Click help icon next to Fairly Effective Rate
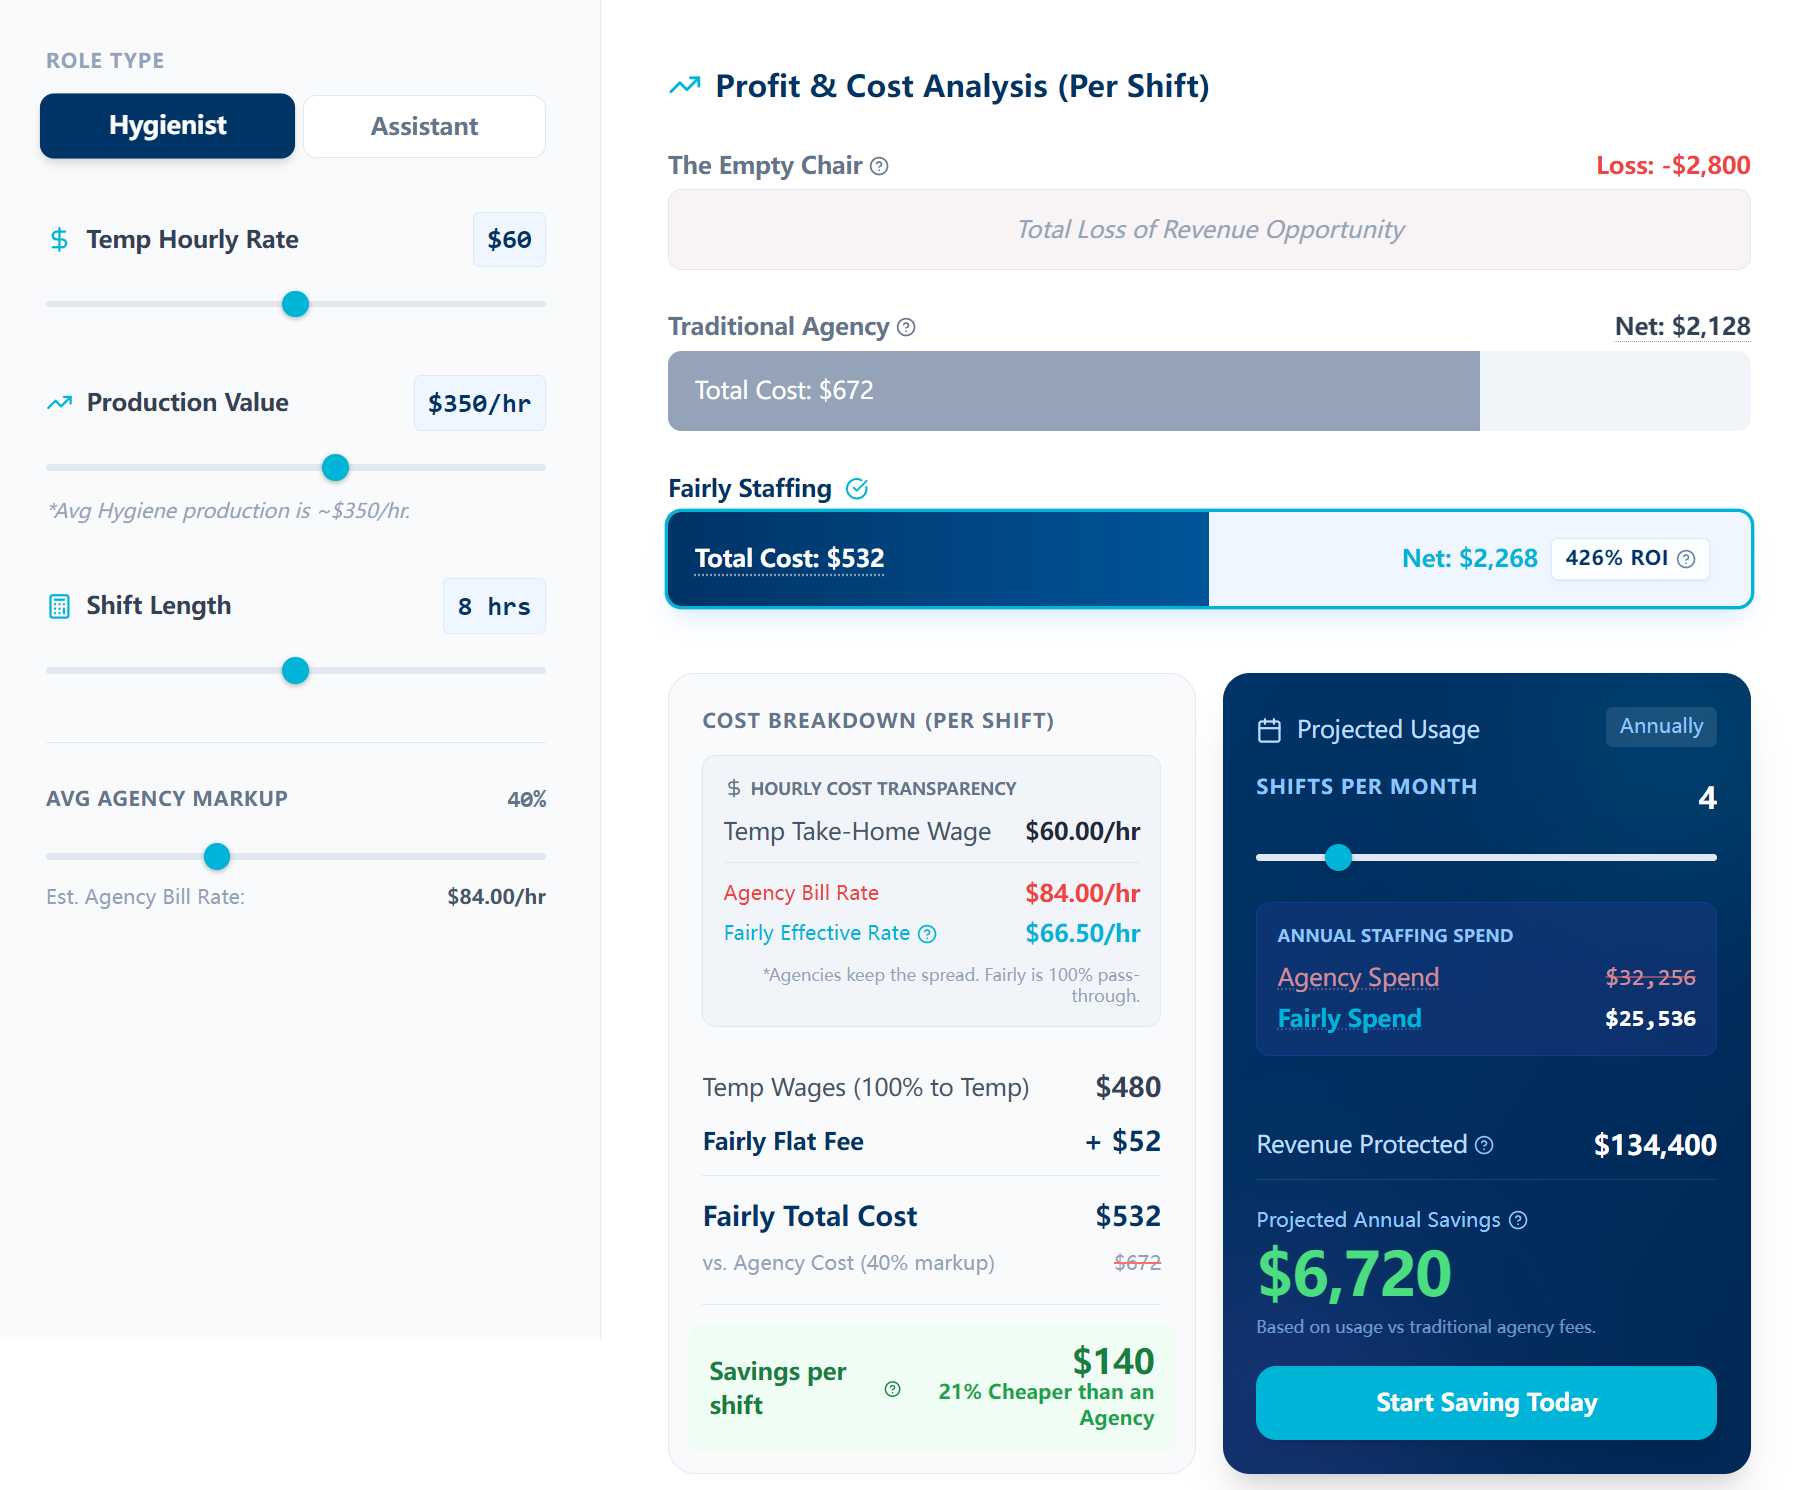Viewport: 1804px width, 1490px height. [x=927, y=934]
